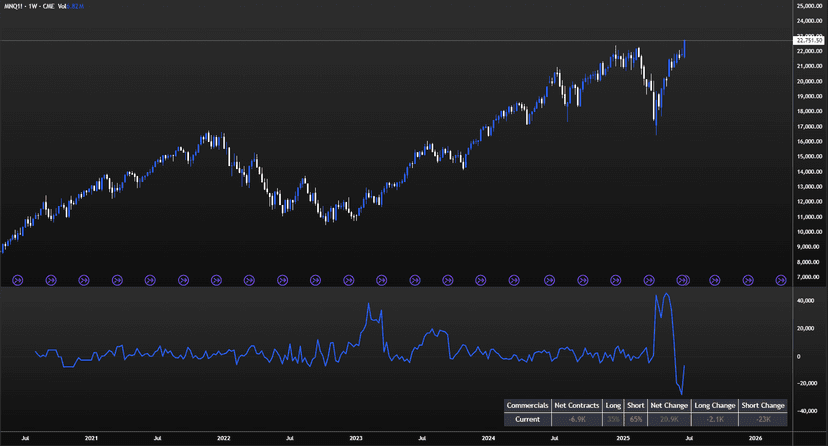The image size is (828, 446).
Task: Click the 35% long percentage cell
Action: tap(613, 419)
